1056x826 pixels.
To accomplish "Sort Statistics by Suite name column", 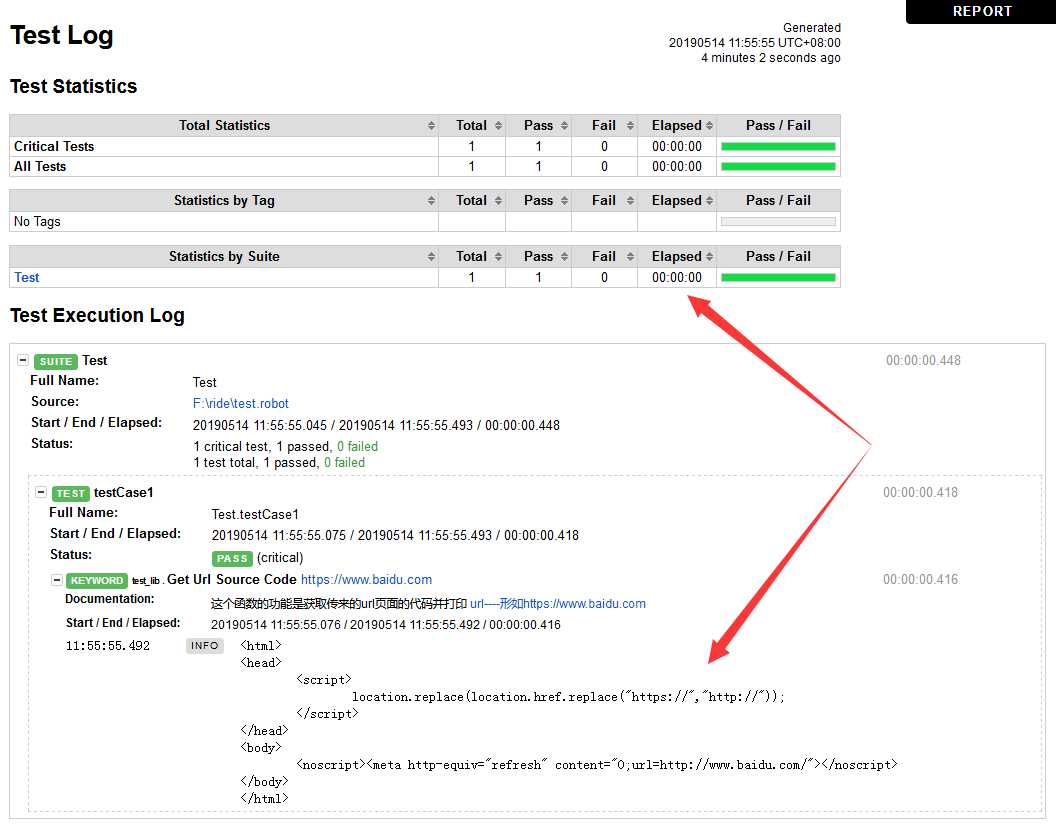I will [x=431, y=257].
